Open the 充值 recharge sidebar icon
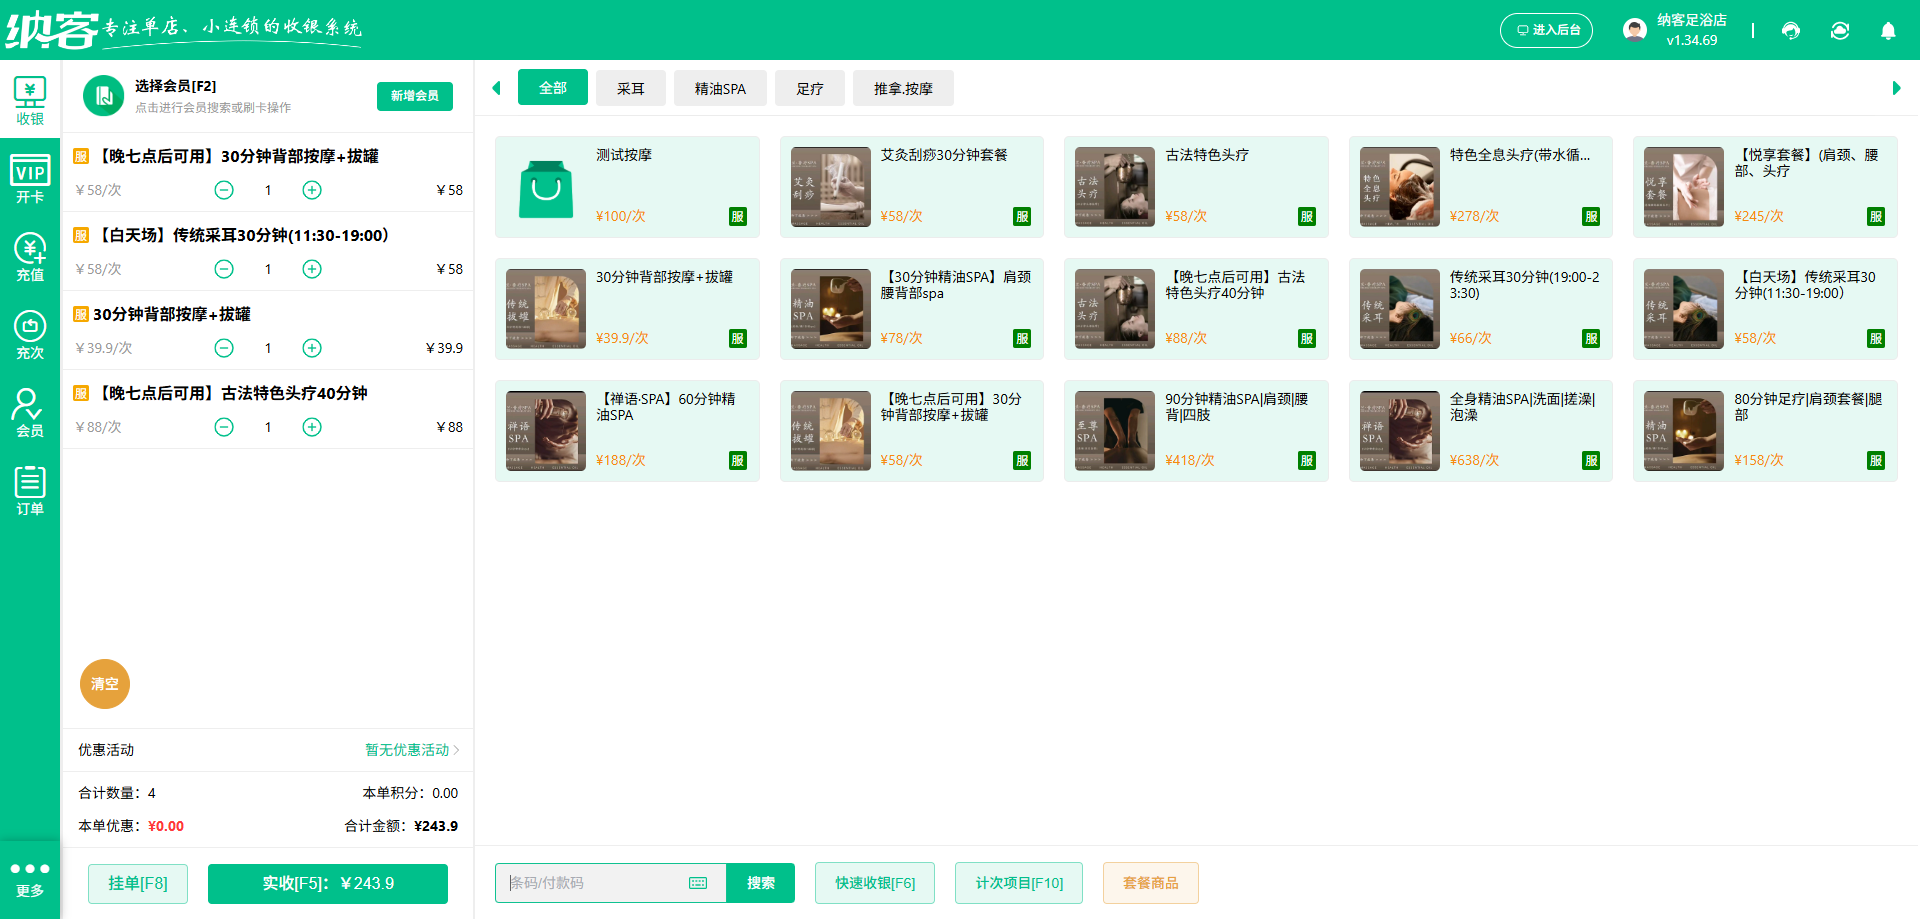Image resolution: width=1920 pixels, height=919 pixels. 30,256
